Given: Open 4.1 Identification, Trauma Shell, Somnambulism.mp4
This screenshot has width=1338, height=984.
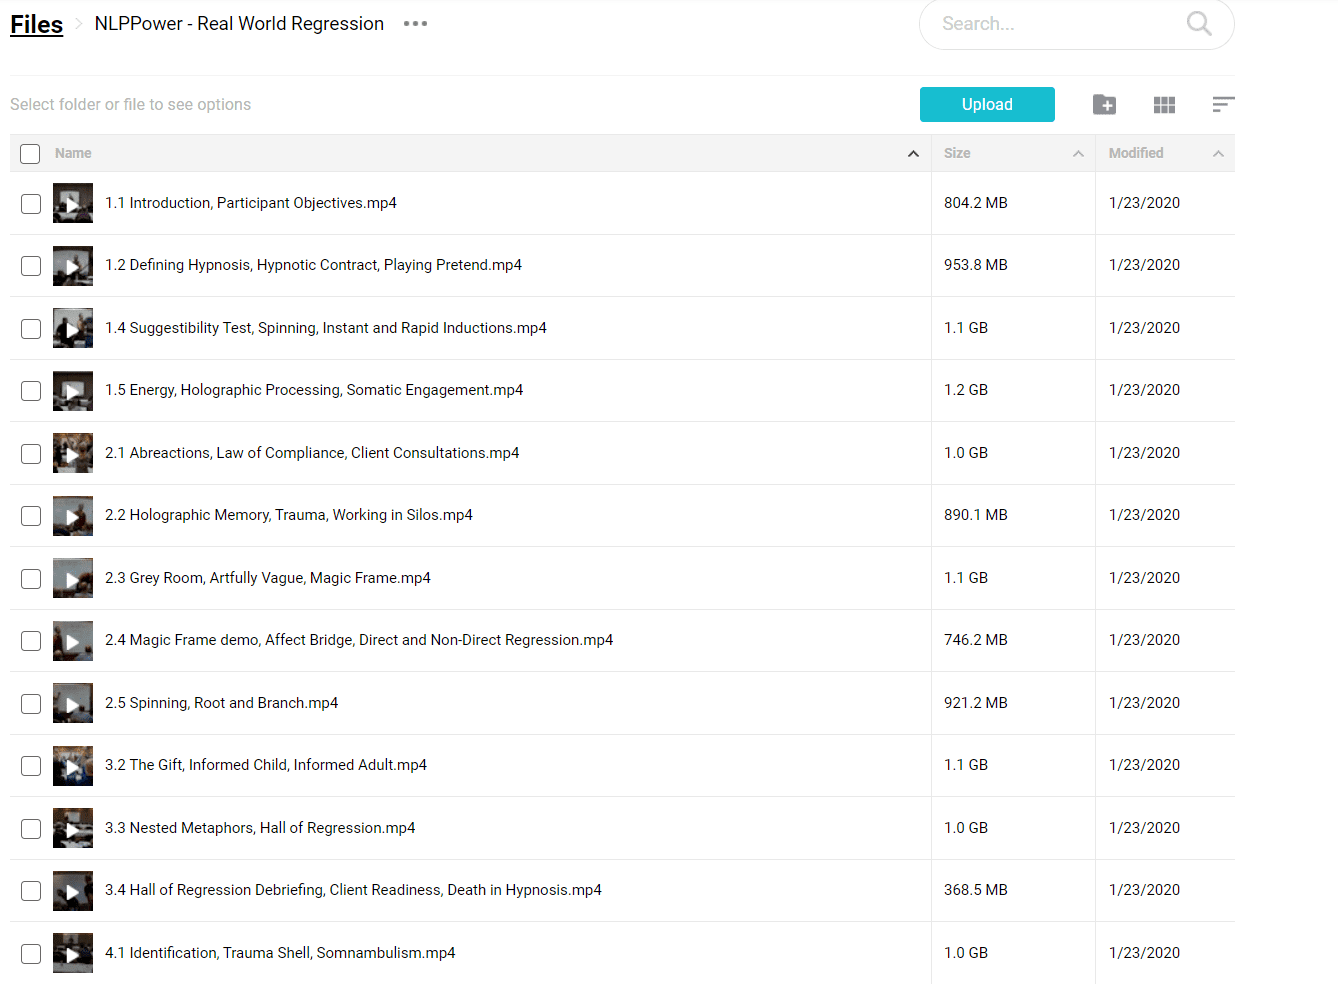Looking at the screenshot, I should [x=280, y=953].
